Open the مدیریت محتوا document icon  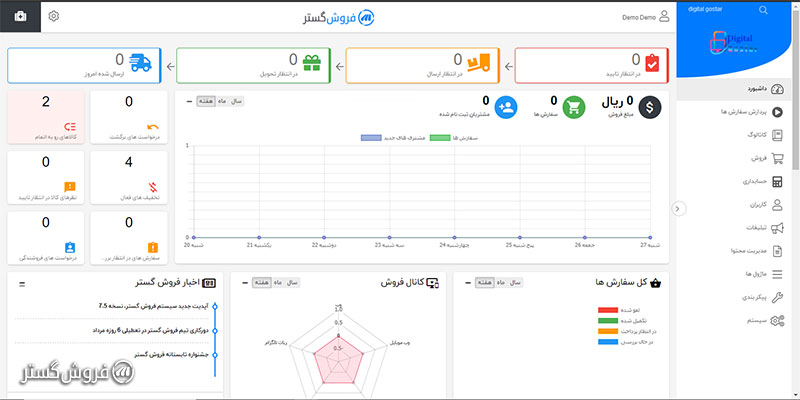coord(777,251)
